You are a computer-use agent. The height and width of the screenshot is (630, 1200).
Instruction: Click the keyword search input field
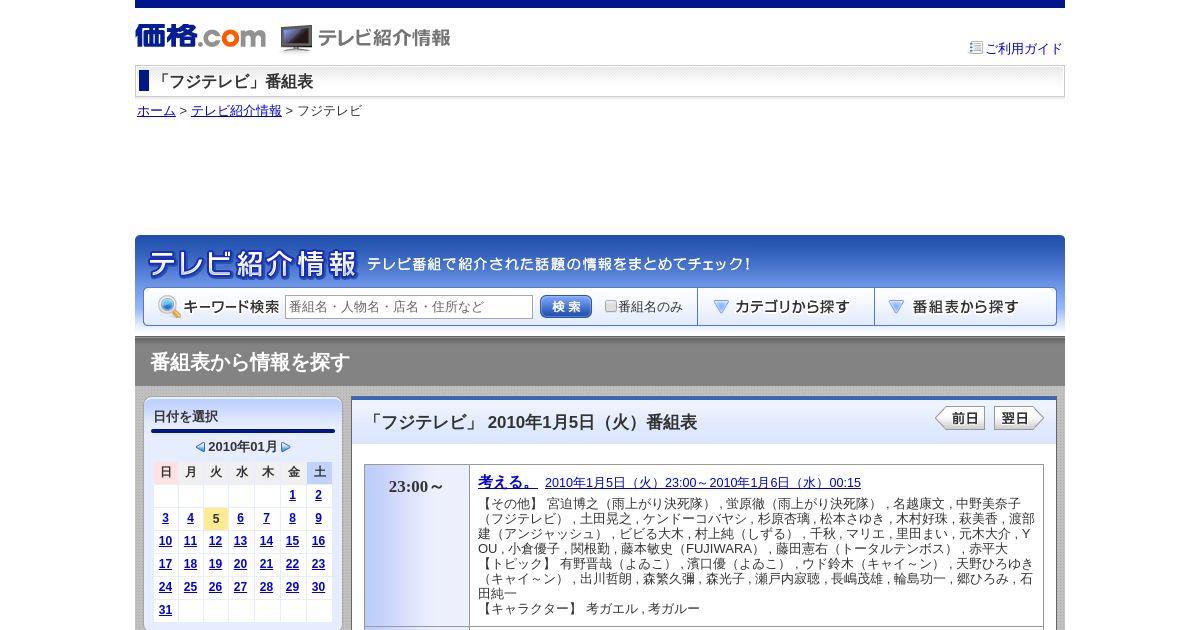point(409,307)
